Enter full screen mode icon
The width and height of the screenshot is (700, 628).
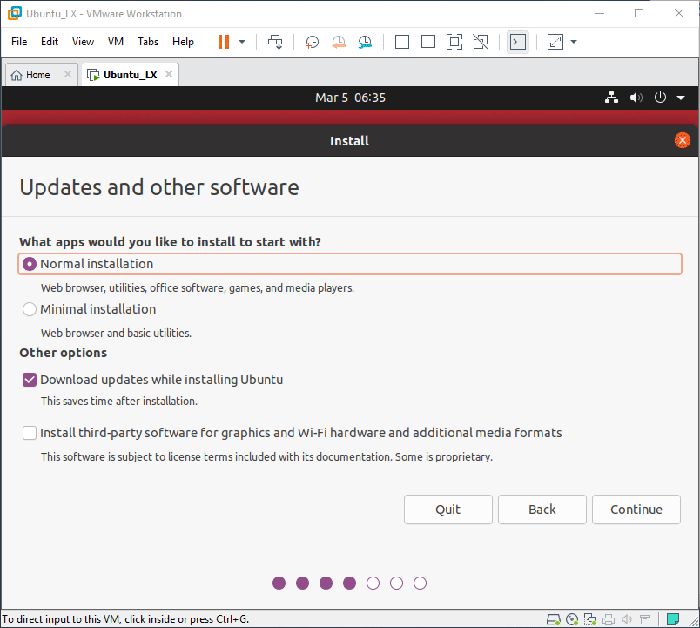pyautogui.click(x=454, y=42)
